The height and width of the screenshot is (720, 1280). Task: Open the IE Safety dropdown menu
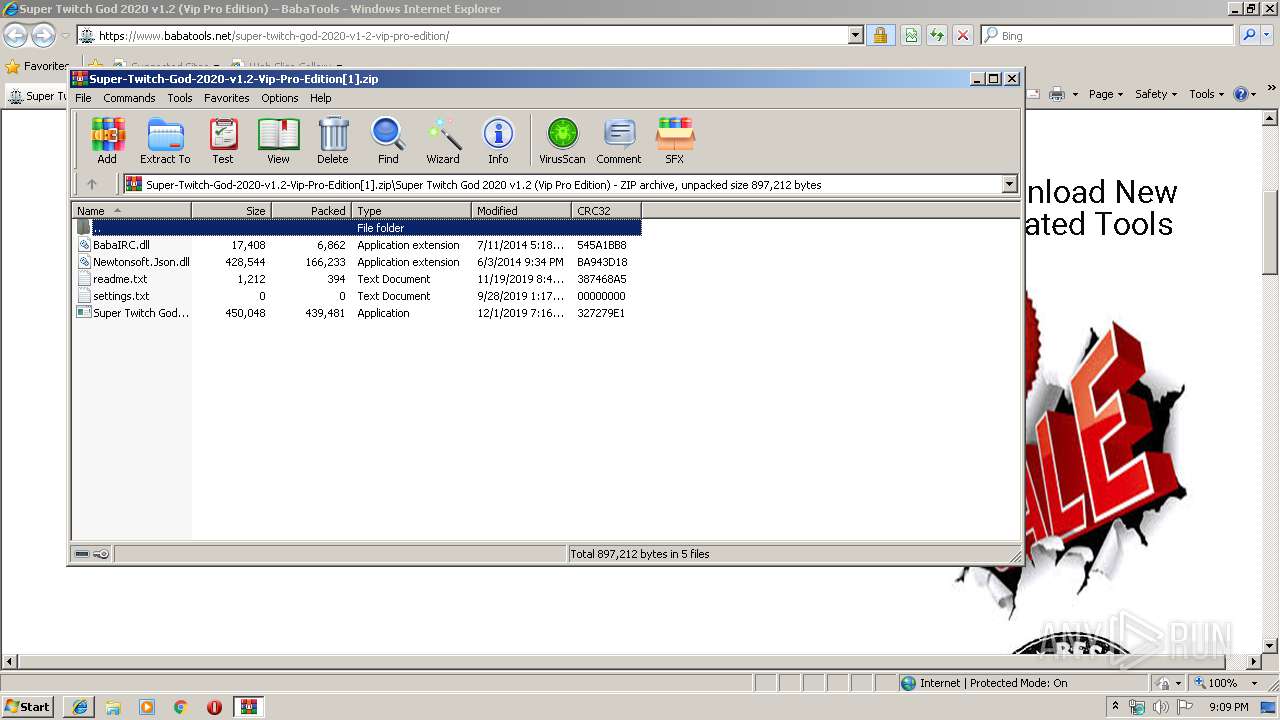pyautogui.click(x=1157, y=94)
